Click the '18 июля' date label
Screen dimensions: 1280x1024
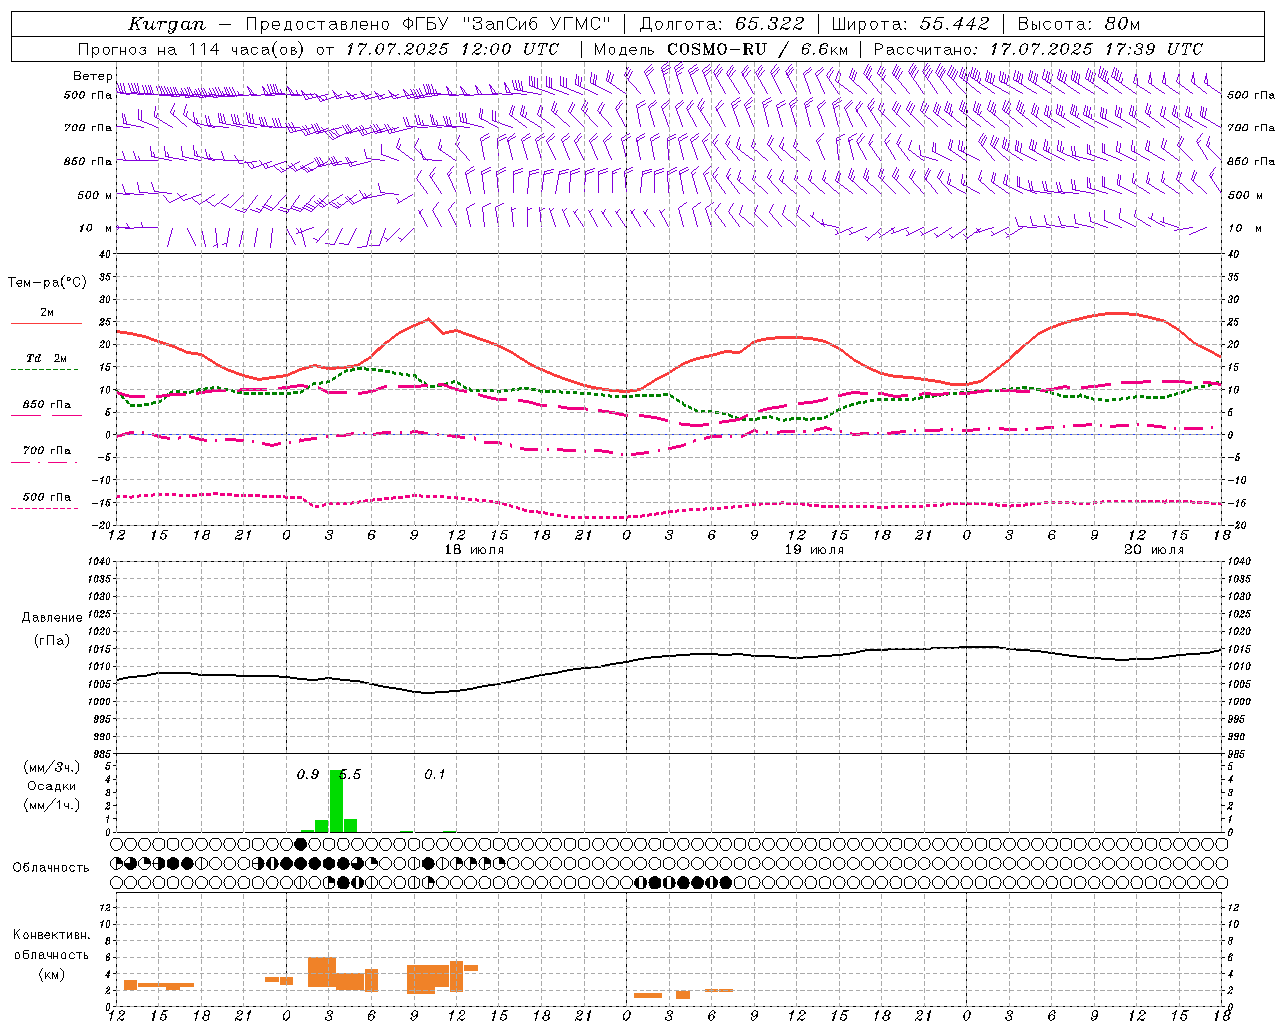(474, 550)
